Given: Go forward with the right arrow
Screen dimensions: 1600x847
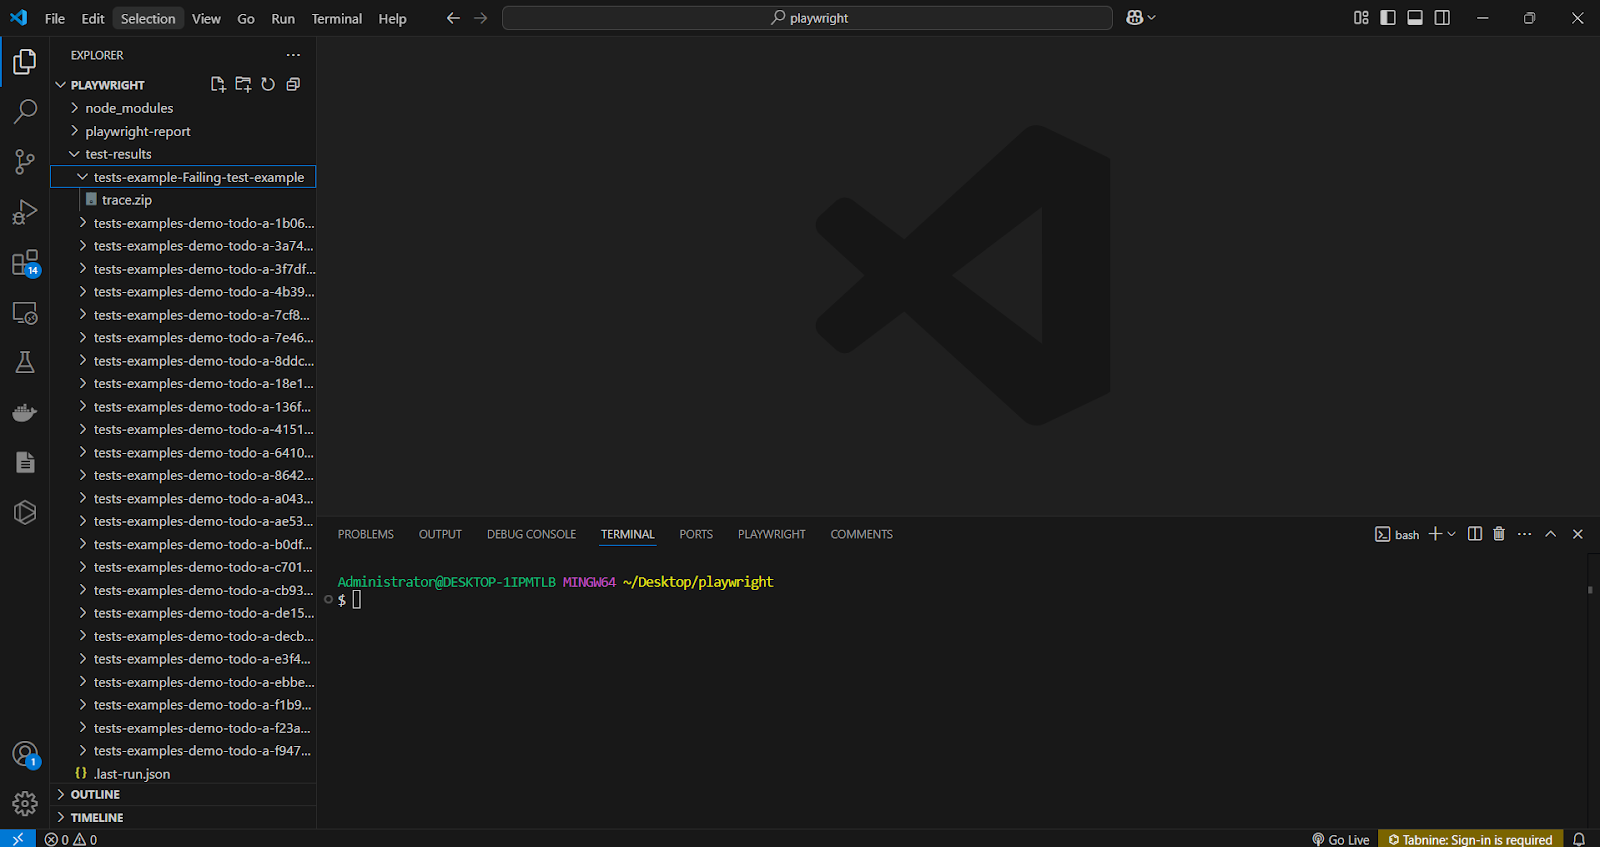Looking at the screenshot, I should point(481,18).
